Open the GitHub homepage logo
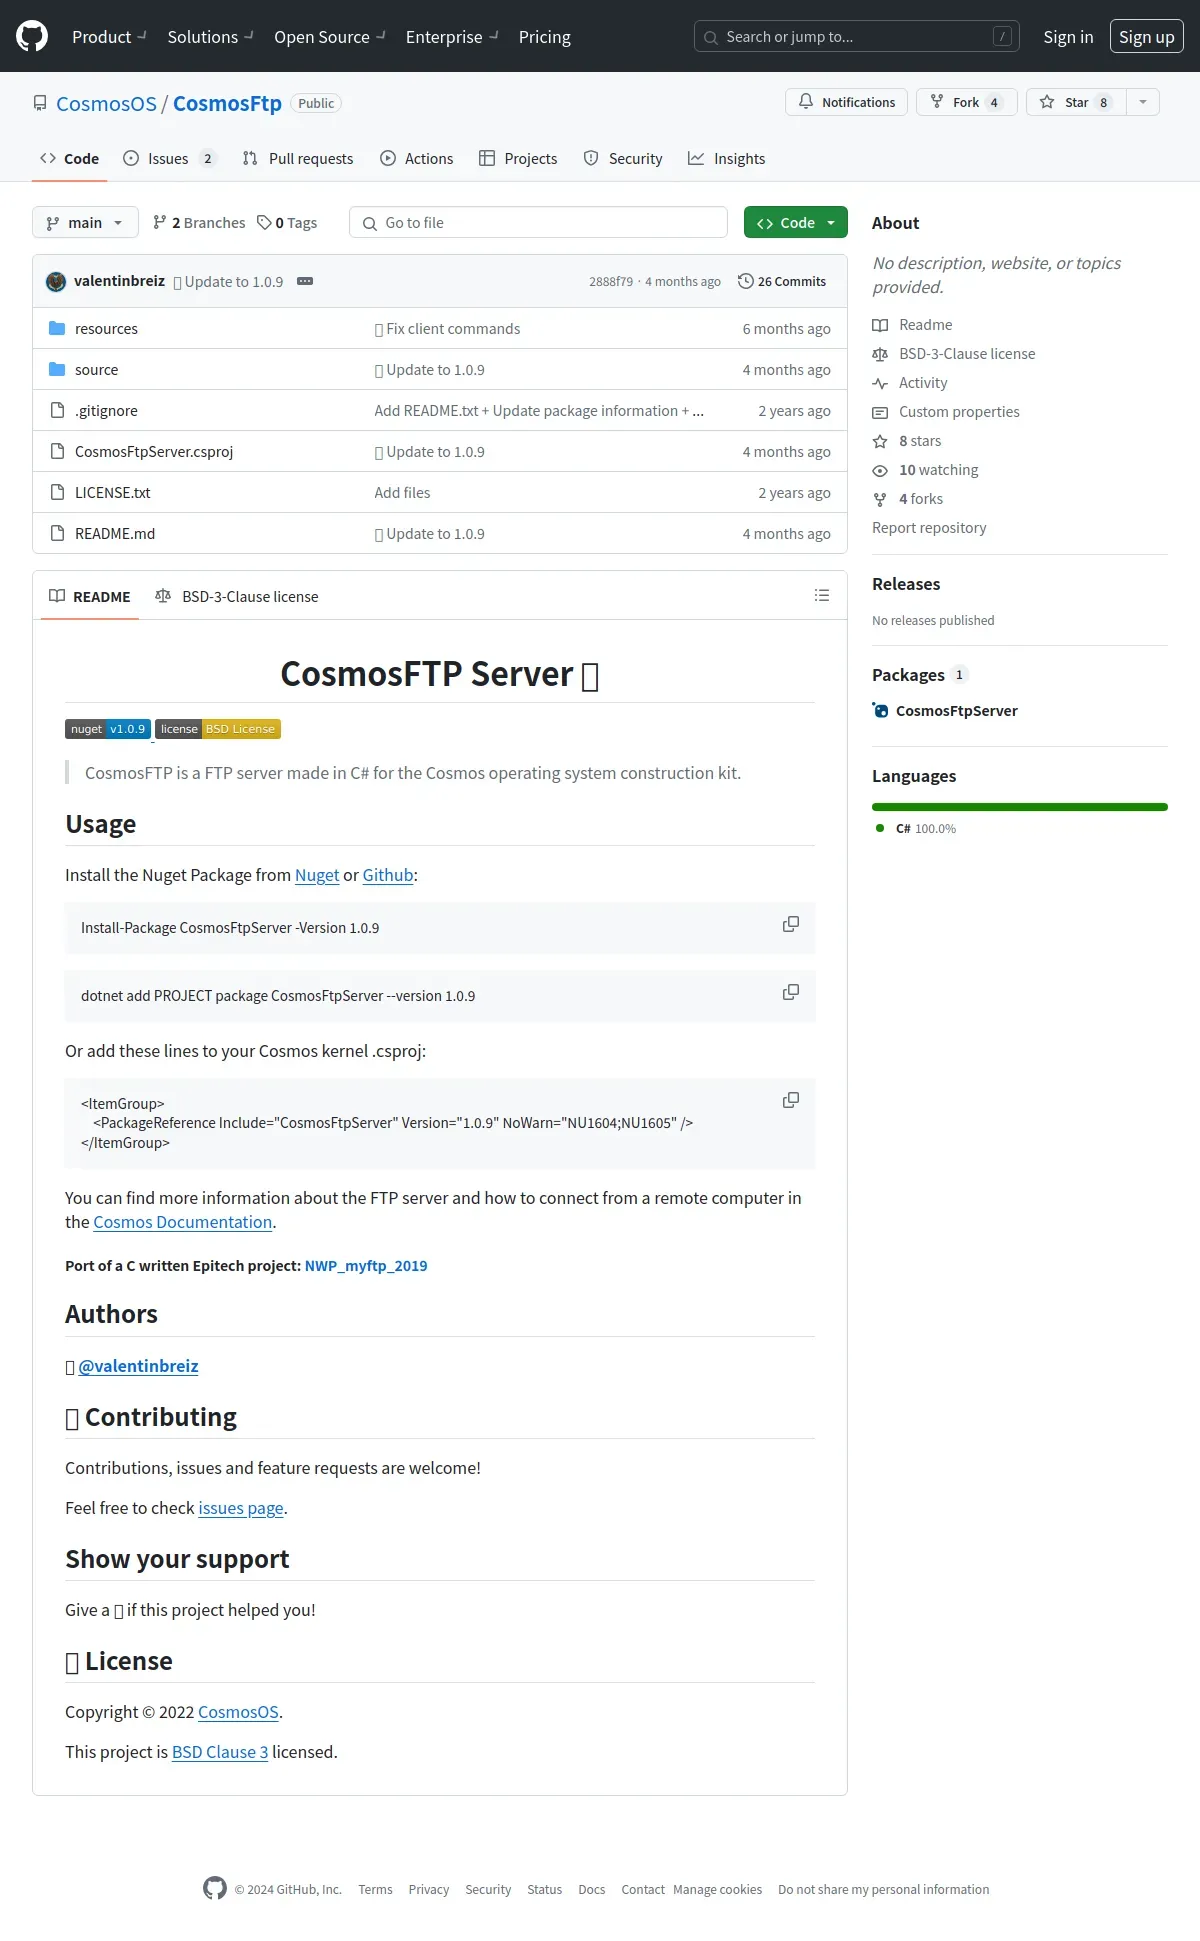The width and height of the screenshot is (1200, 1941). (32, 37)
